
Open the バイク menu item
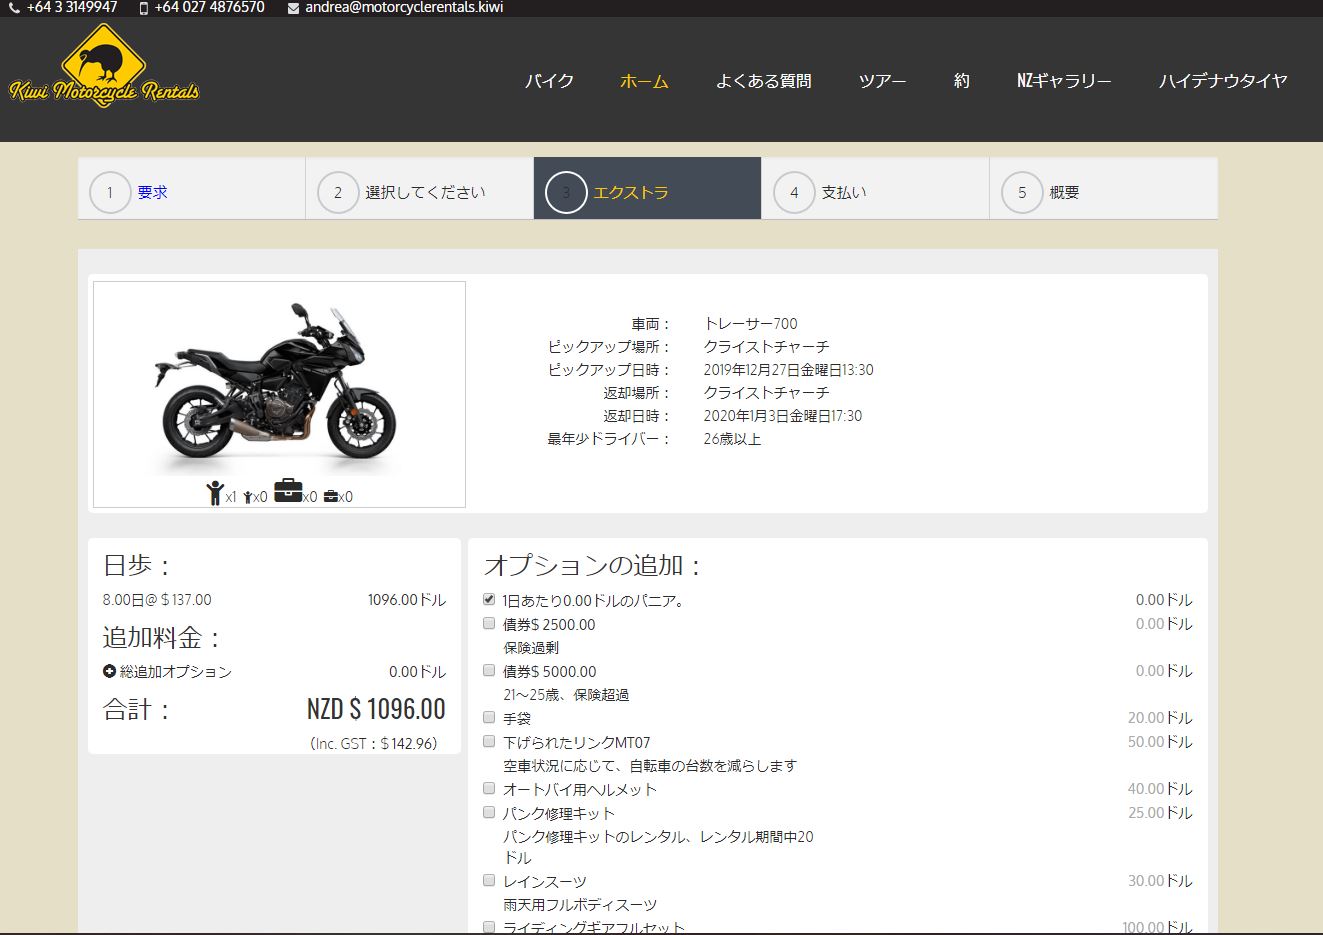549,81
